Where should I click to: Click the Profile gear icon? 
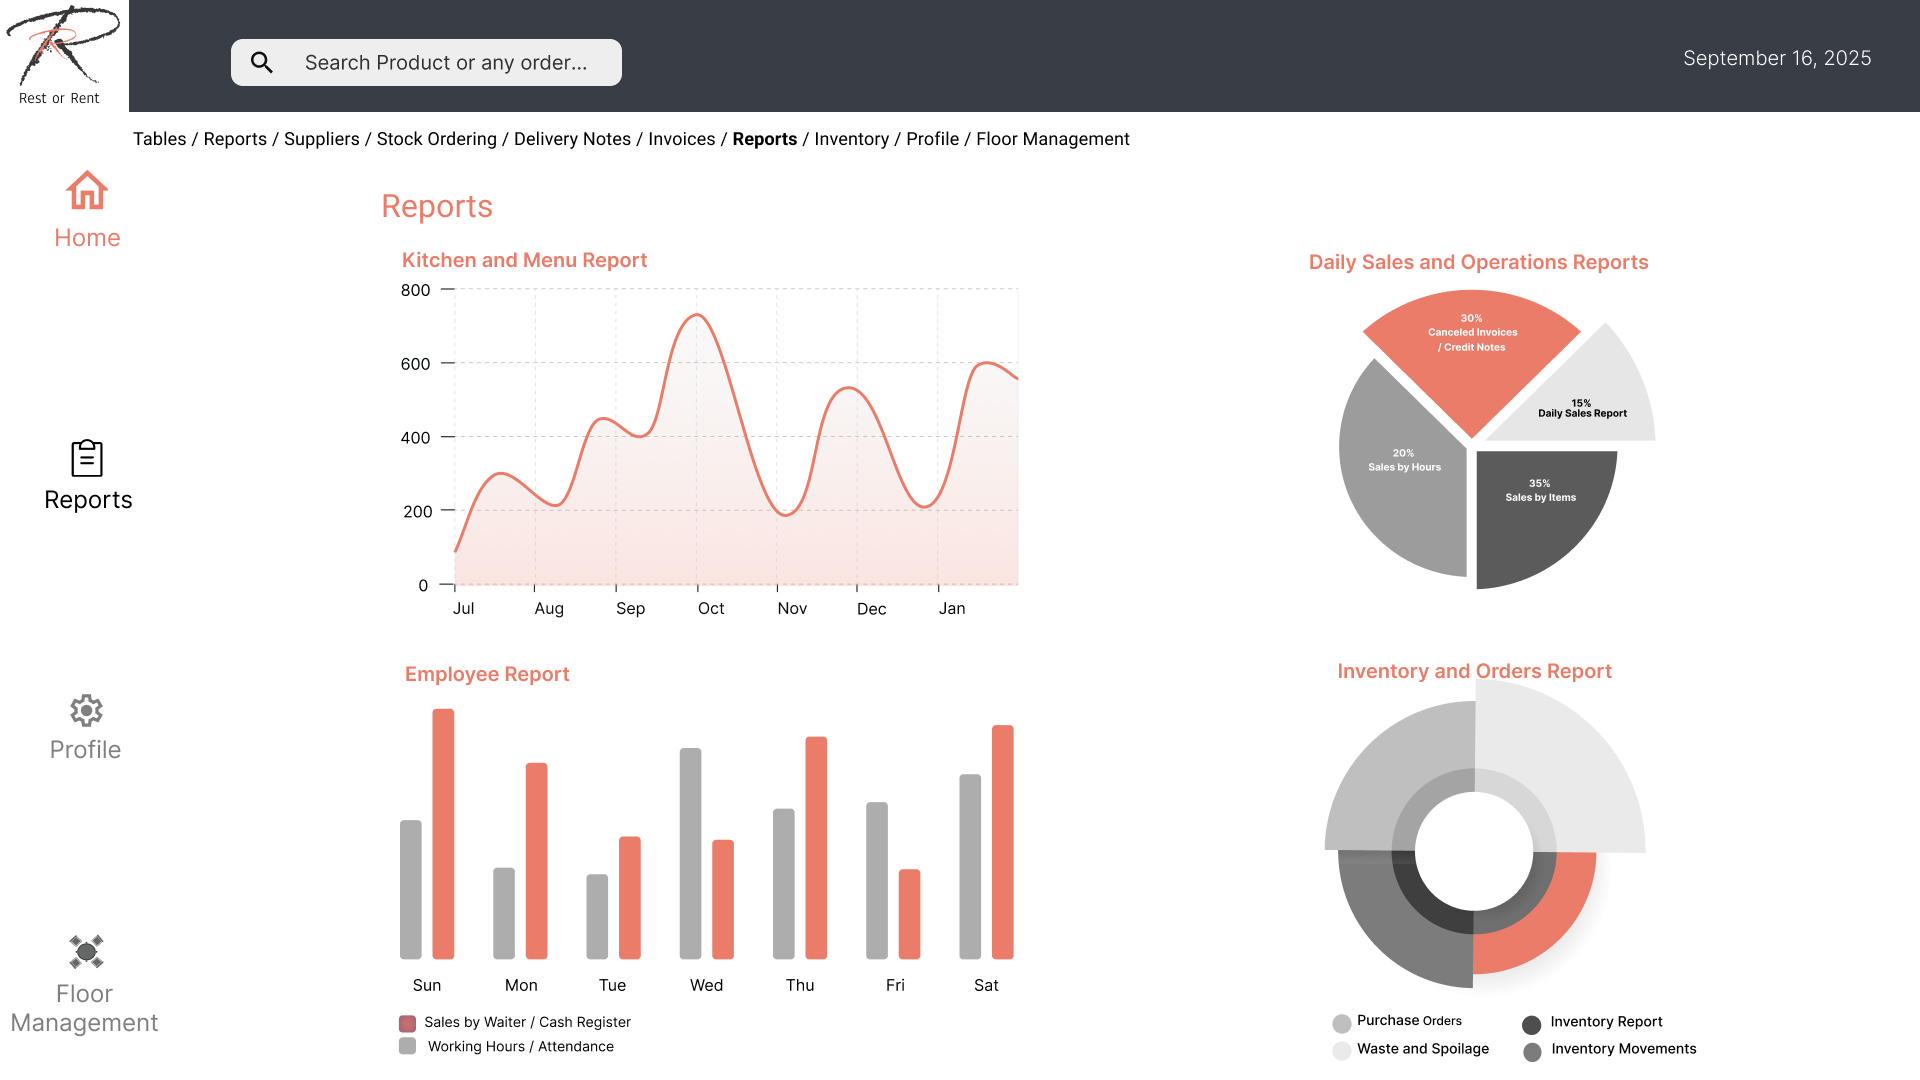86,711
